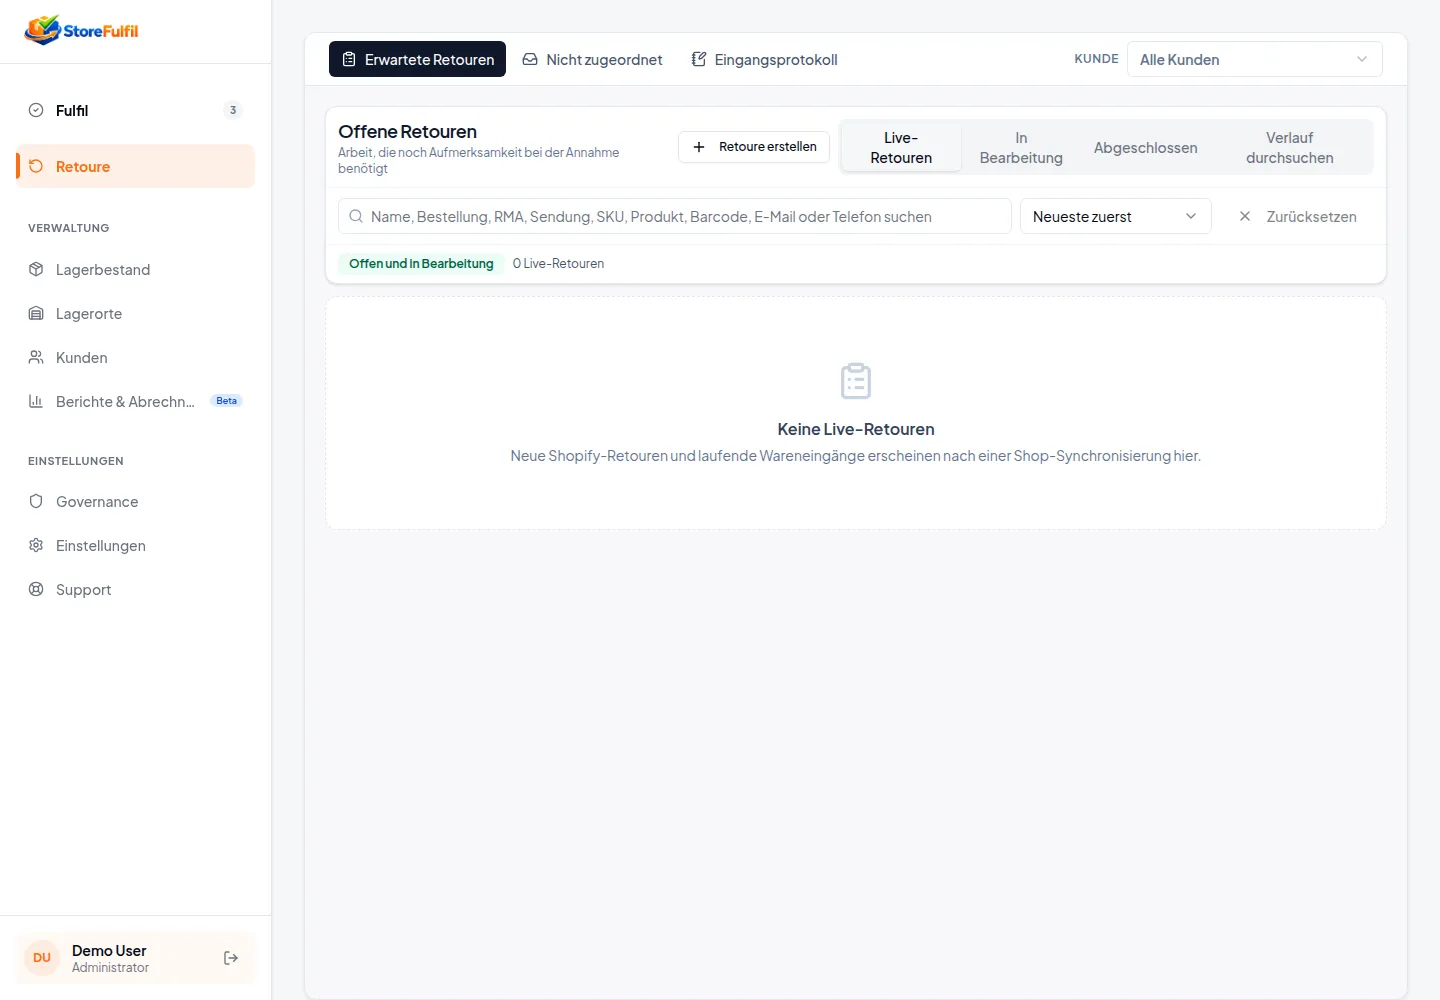The width and height of the screenshot is (1440, 1000).
Task: Click the Offen und in Bearbeitung badge
Action: click(x=421, y=263)
